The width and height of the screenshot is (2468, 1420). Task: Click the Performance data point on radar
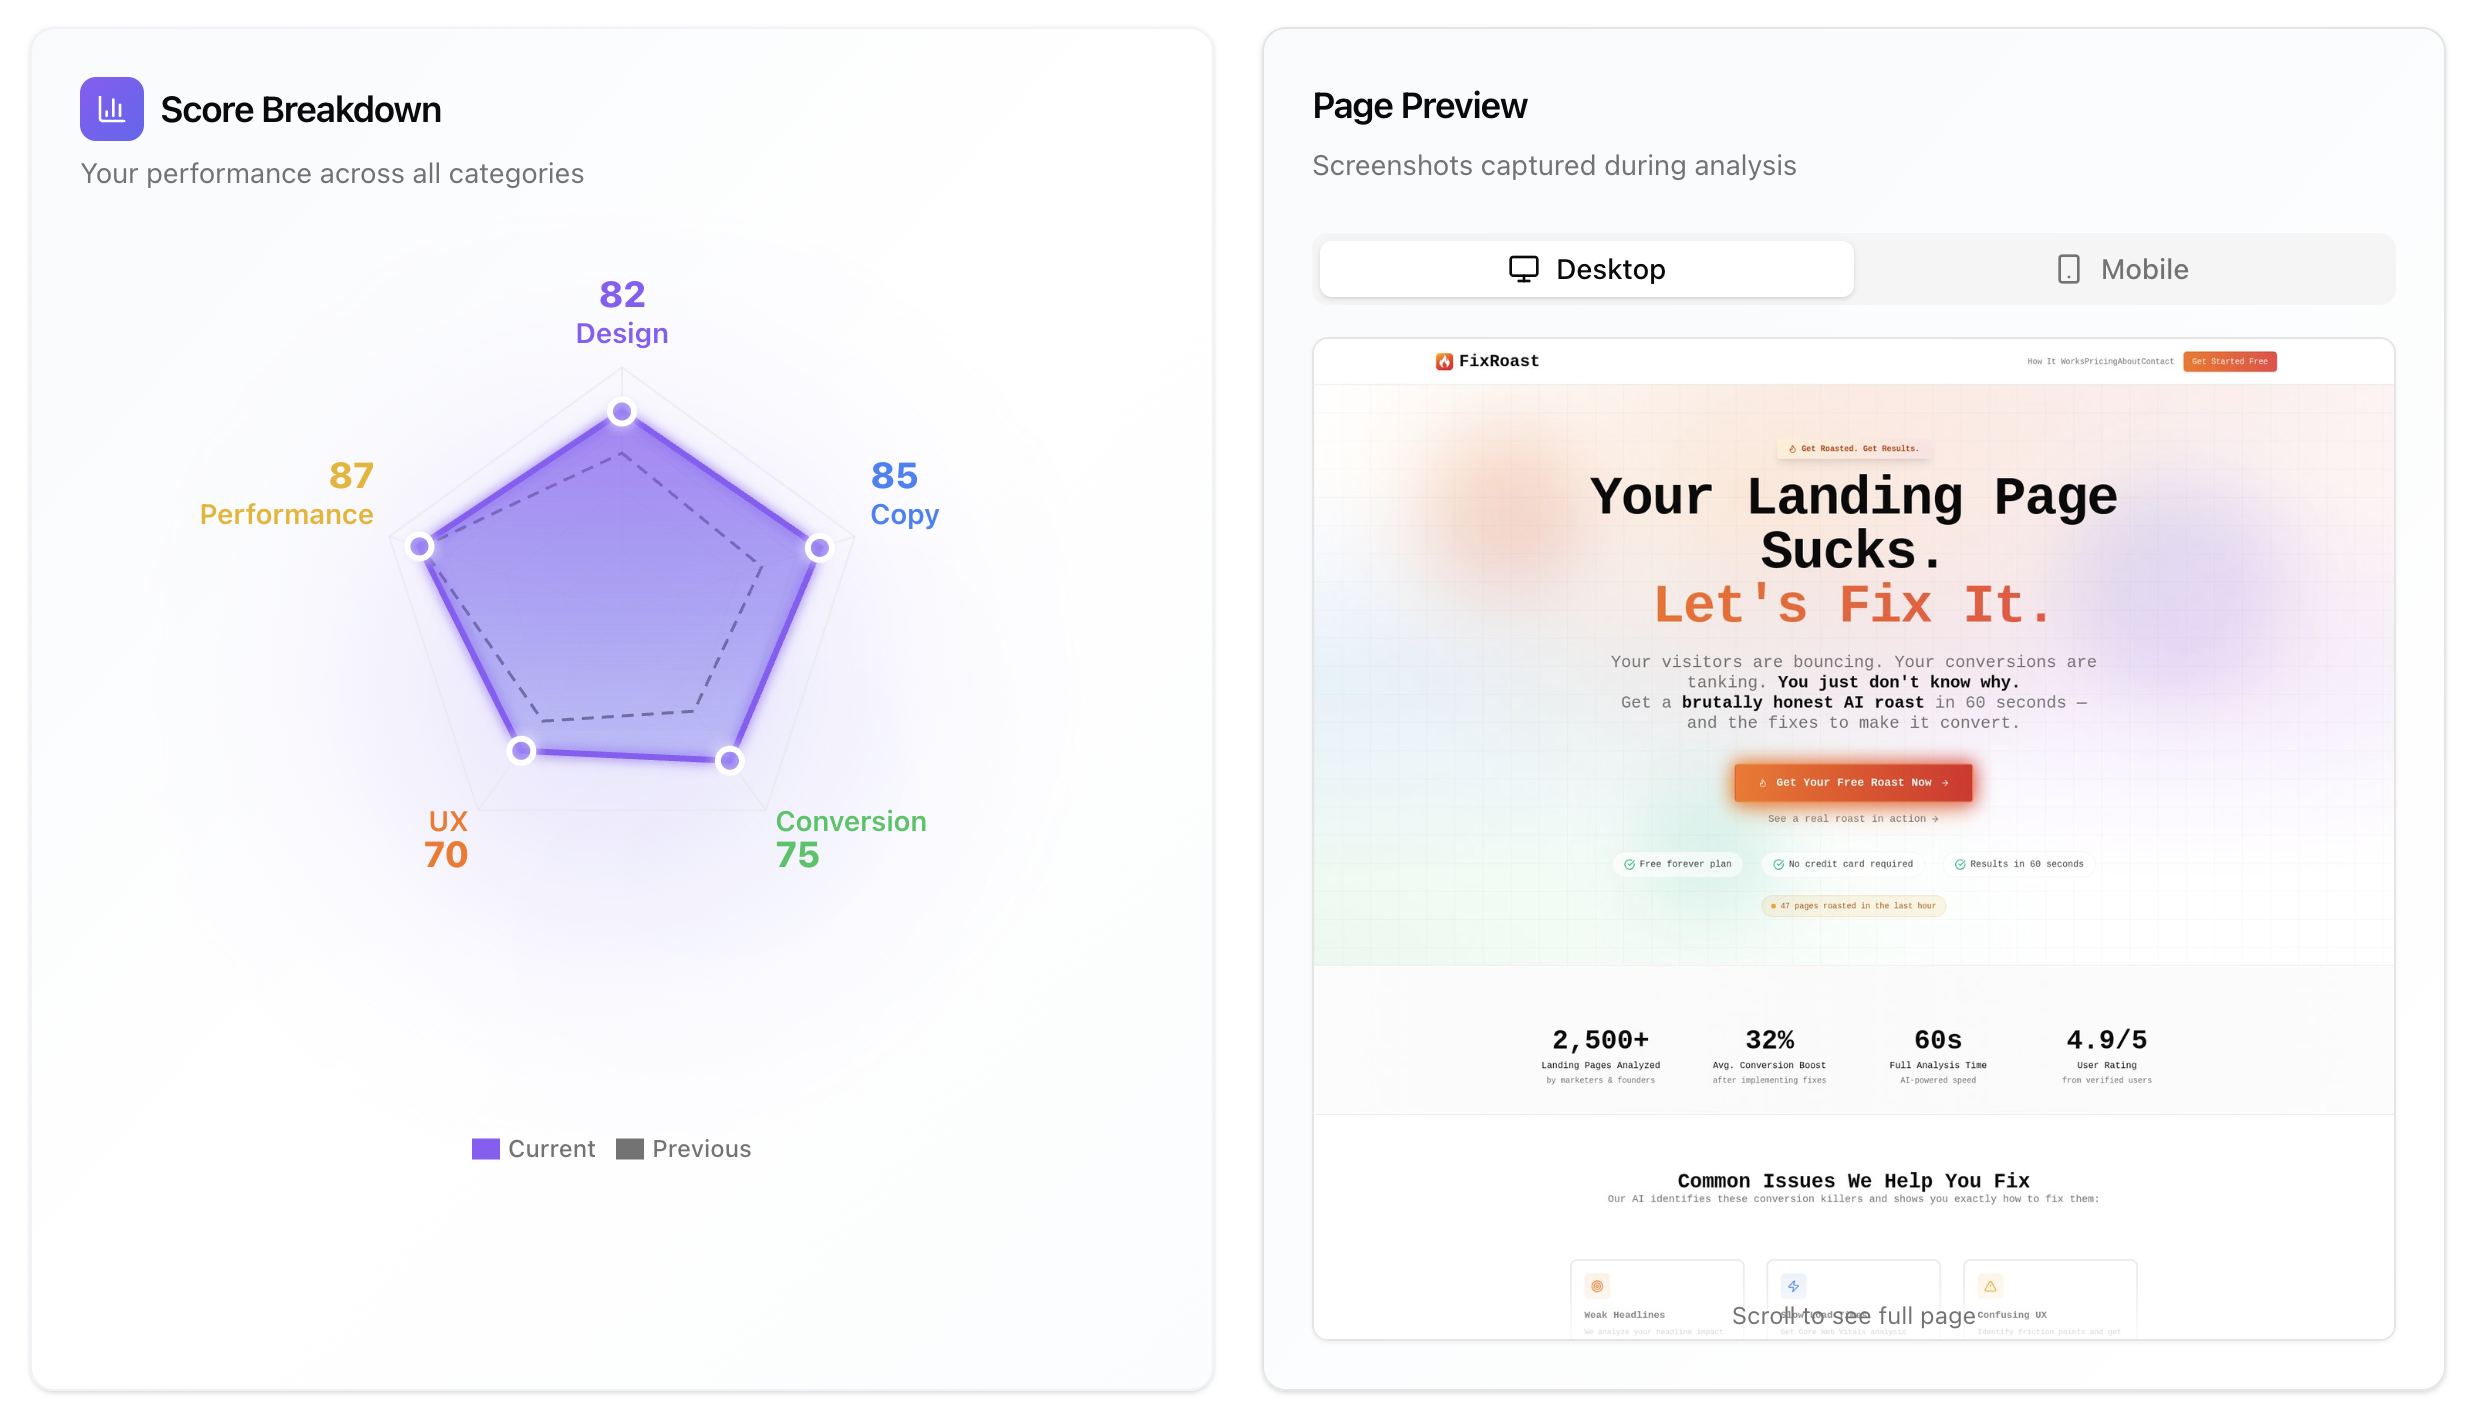[x=420, y=546]
